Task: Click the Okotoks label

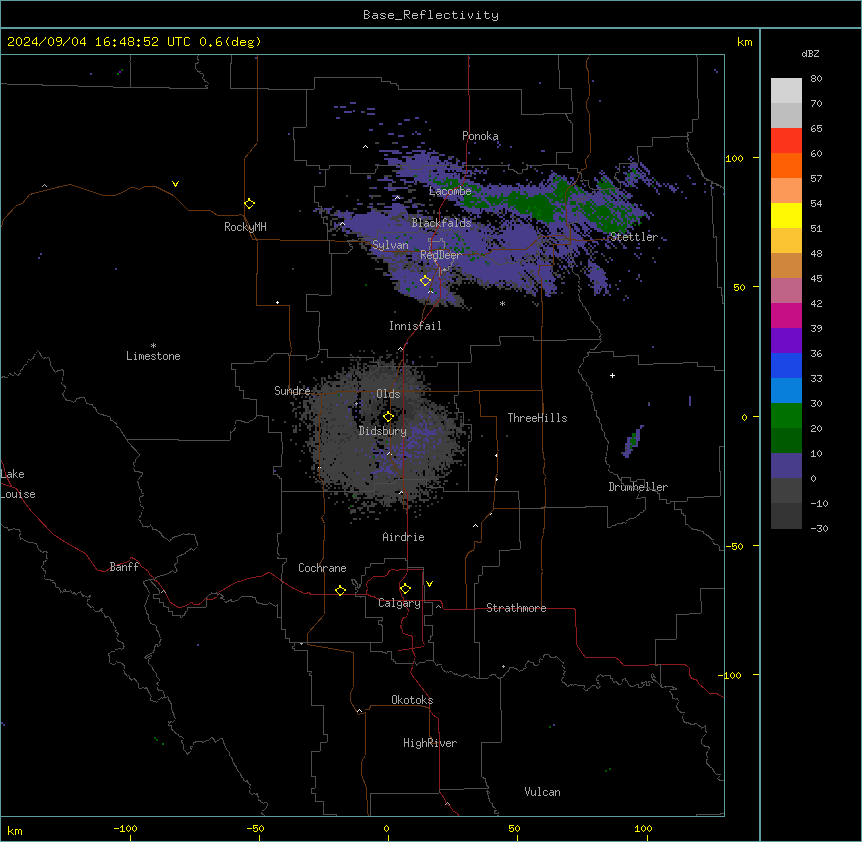Action: (x=412, y=700)
